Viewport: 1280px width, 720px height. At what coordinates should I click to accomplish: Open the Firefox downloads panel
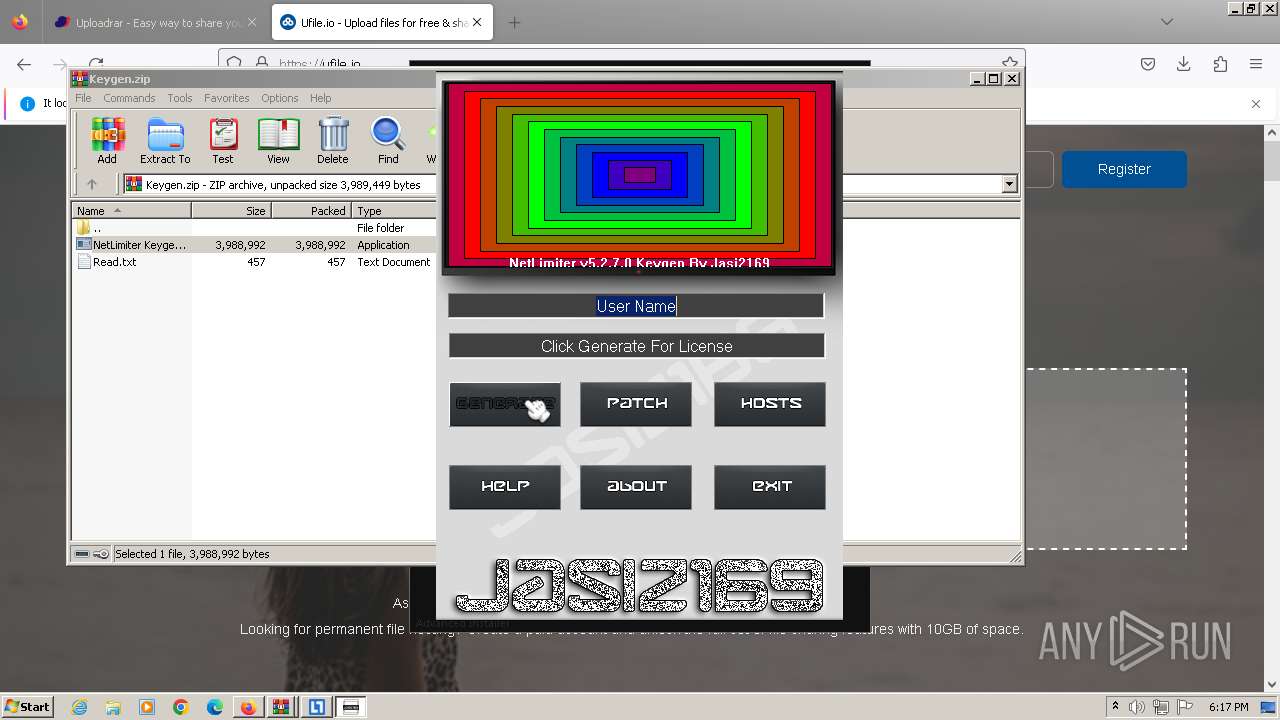pos(1184,64)
